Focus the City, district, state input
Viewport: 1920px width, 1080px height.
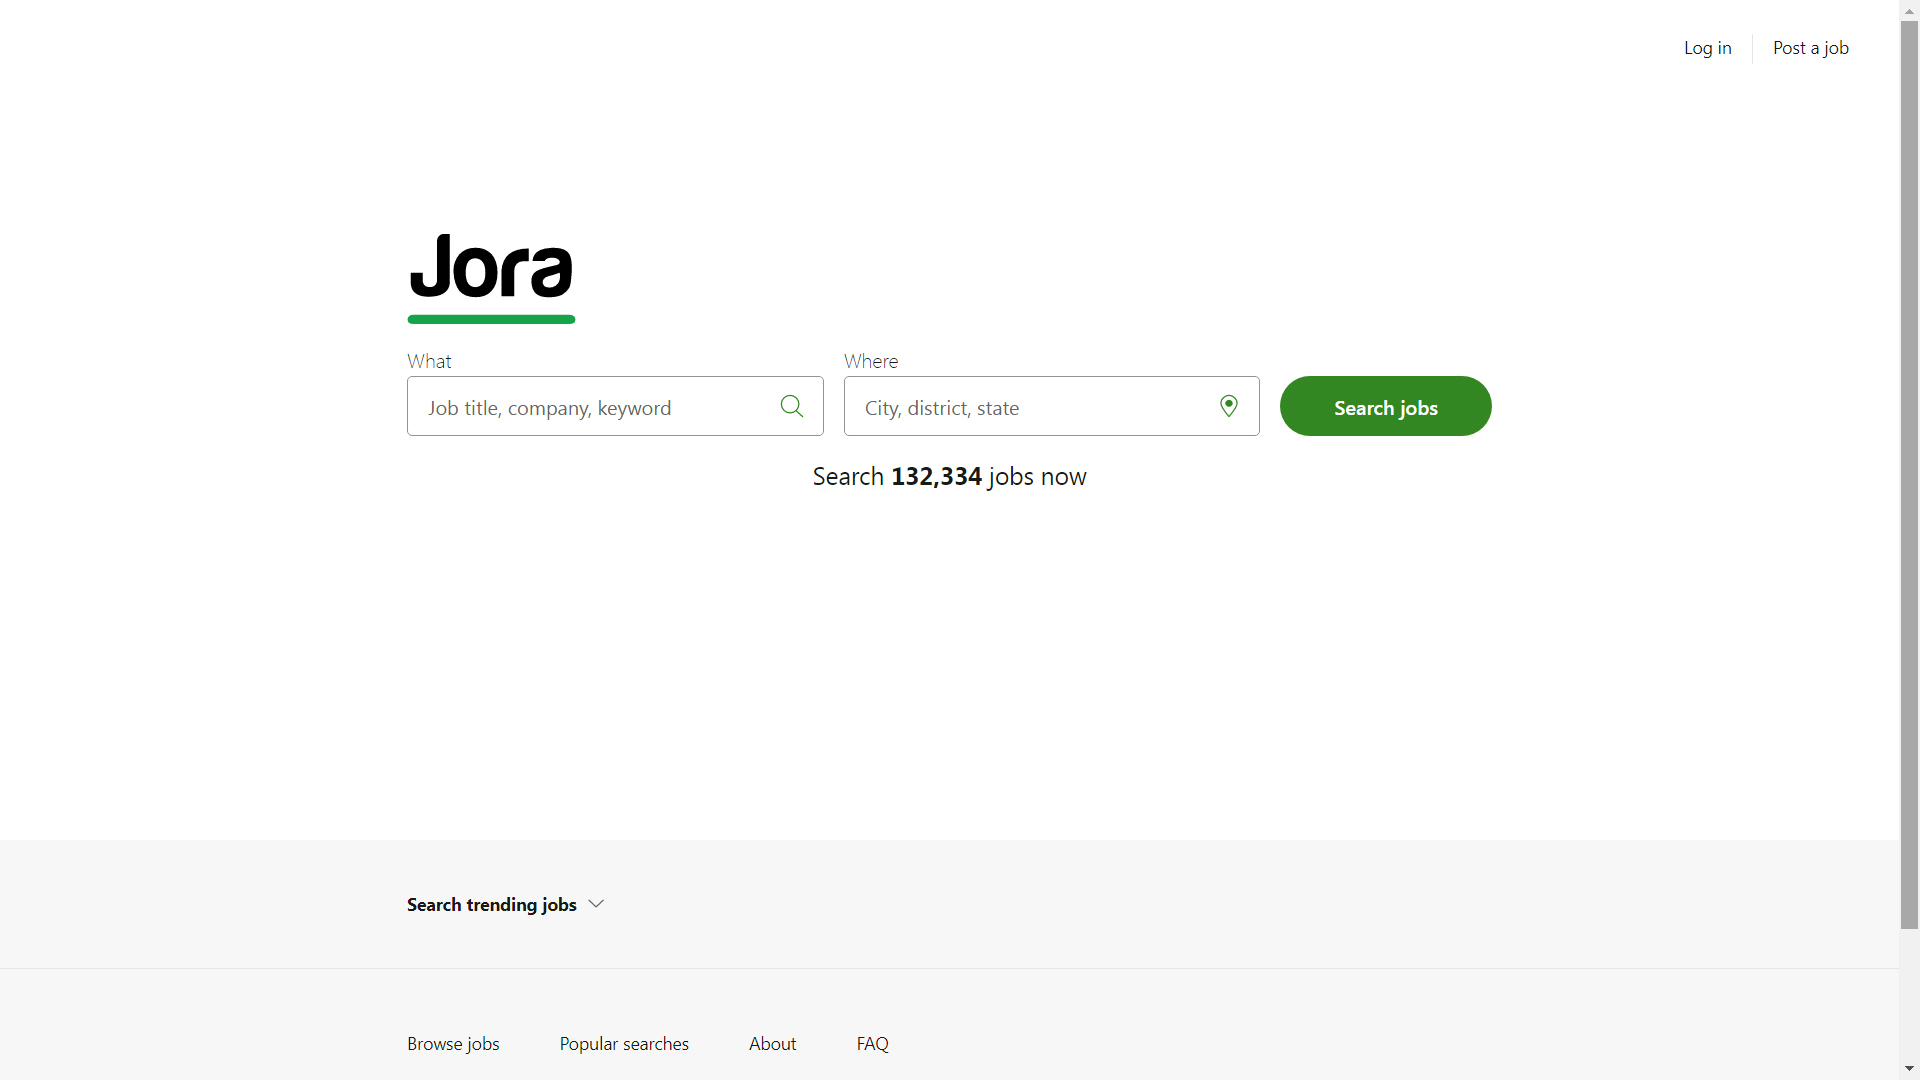pos(1051,406)
